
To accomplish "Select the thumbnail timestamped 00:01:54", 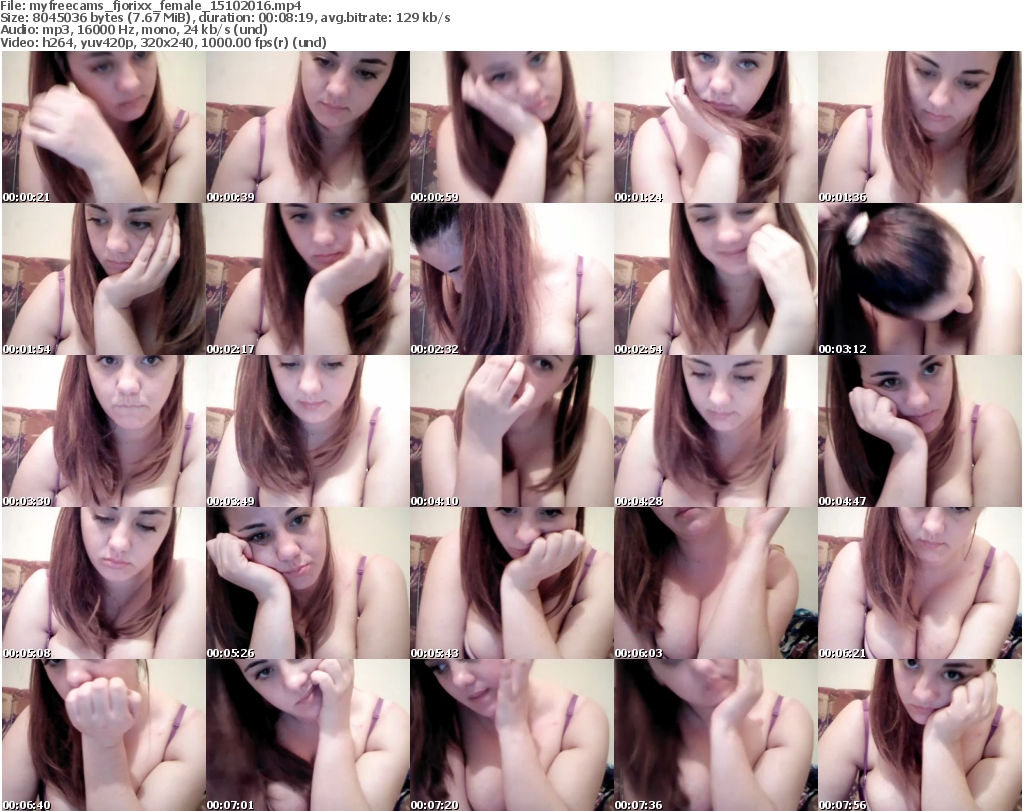I will coord(103,279).
